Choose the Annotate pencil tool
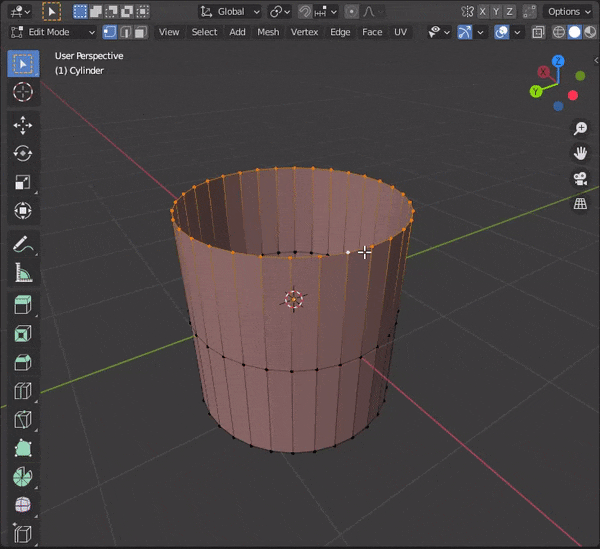Image resolution: width=600 pixels, height=549 pixels. [x=23, y=244]
